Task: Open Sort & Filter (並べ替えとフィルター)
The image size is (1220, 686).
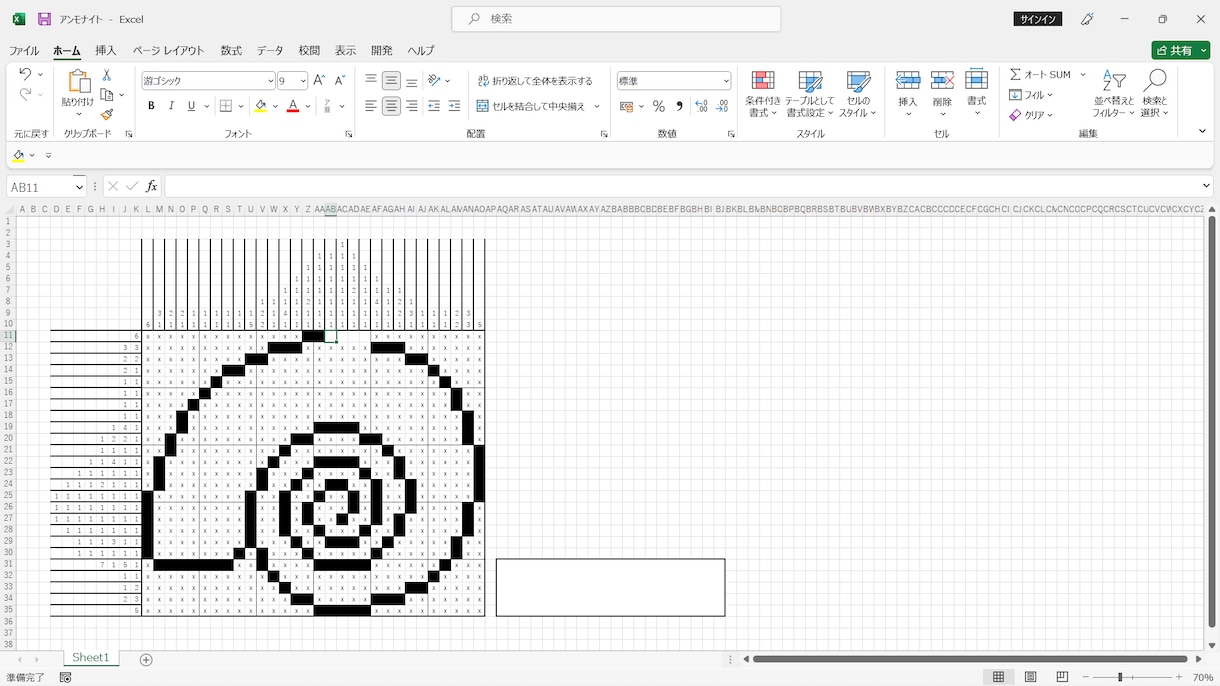Action: tap(1114, 95)
